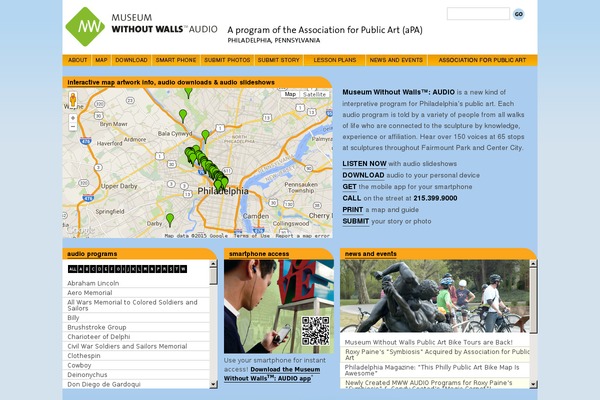Open the DOWNLOAD navigation item
Viewport: 600px width, 400px height.
click(x=131, y=60)
